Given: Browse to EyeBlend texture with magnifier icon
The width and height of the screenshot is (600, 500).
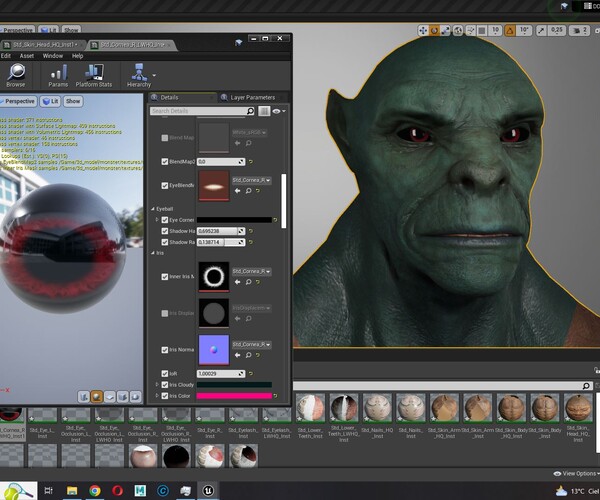Looking at the screenshot, I should [248, 191].
